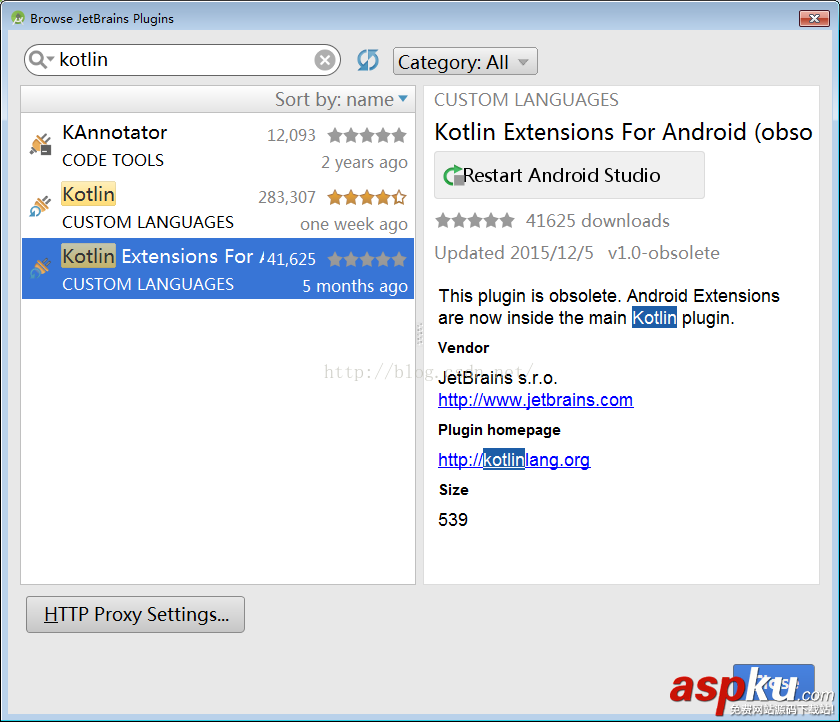Click the 'one week ago' text

coord(354,224)
